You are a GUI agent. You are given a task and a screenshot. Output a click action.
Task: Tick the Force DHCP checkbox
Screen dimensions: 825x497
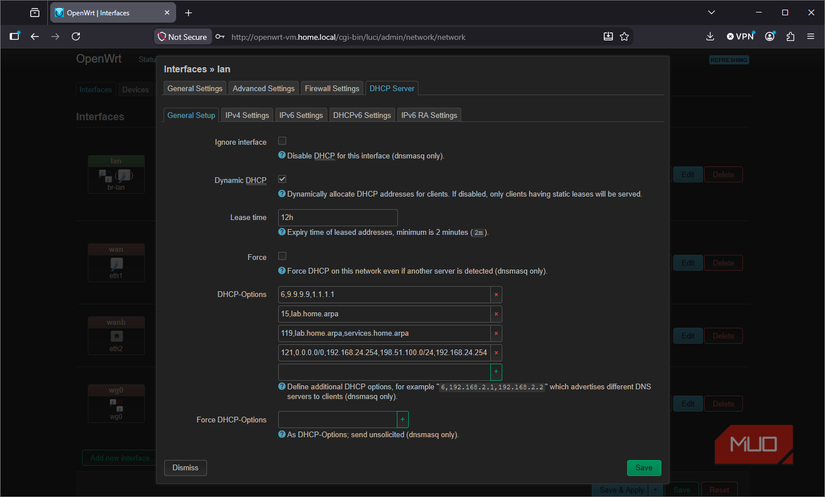[x=282, y=256]
